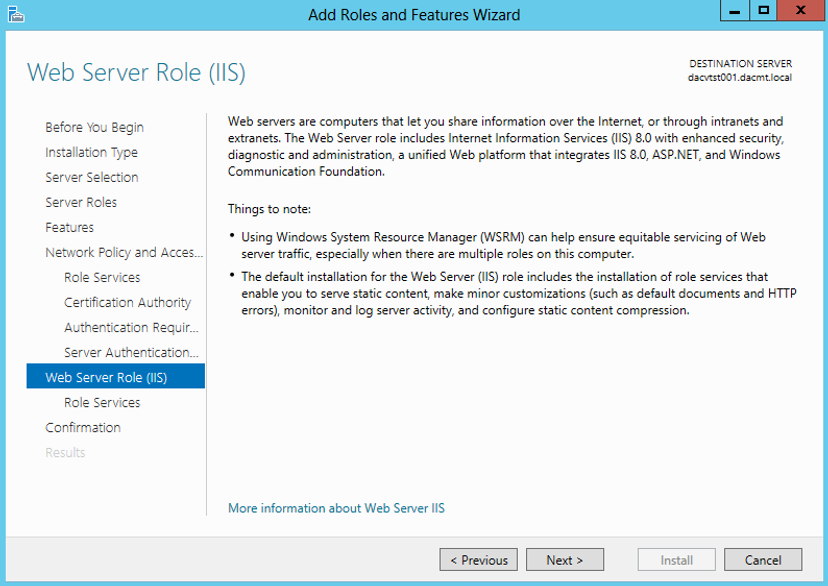Click the "Next >" button

[x=565, y=559]
